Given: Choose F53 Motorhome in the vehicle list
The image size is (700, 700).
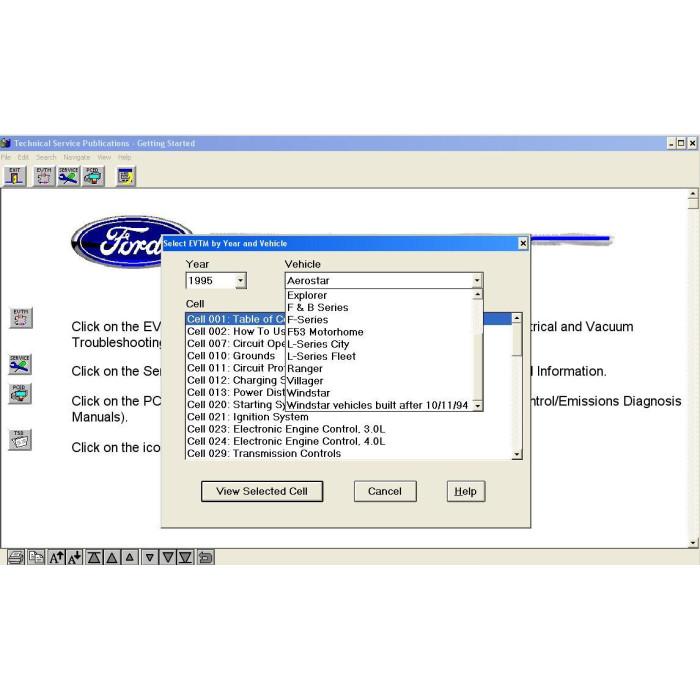Looking at the screenshot, I should click(379, 332).
